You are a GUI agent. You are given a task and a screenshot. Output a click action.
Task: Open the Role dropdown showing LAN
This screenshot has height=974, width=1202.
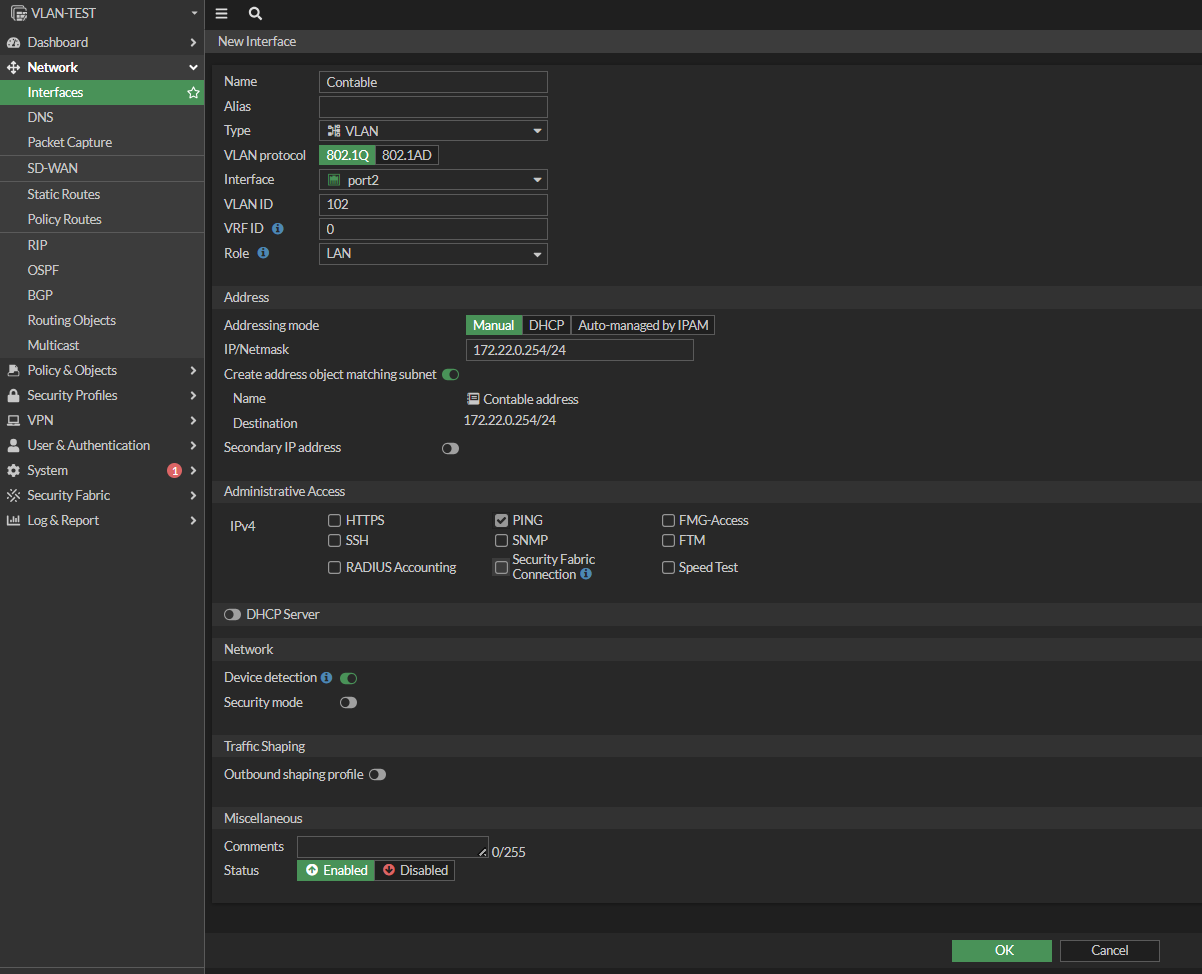click(433, 254)
